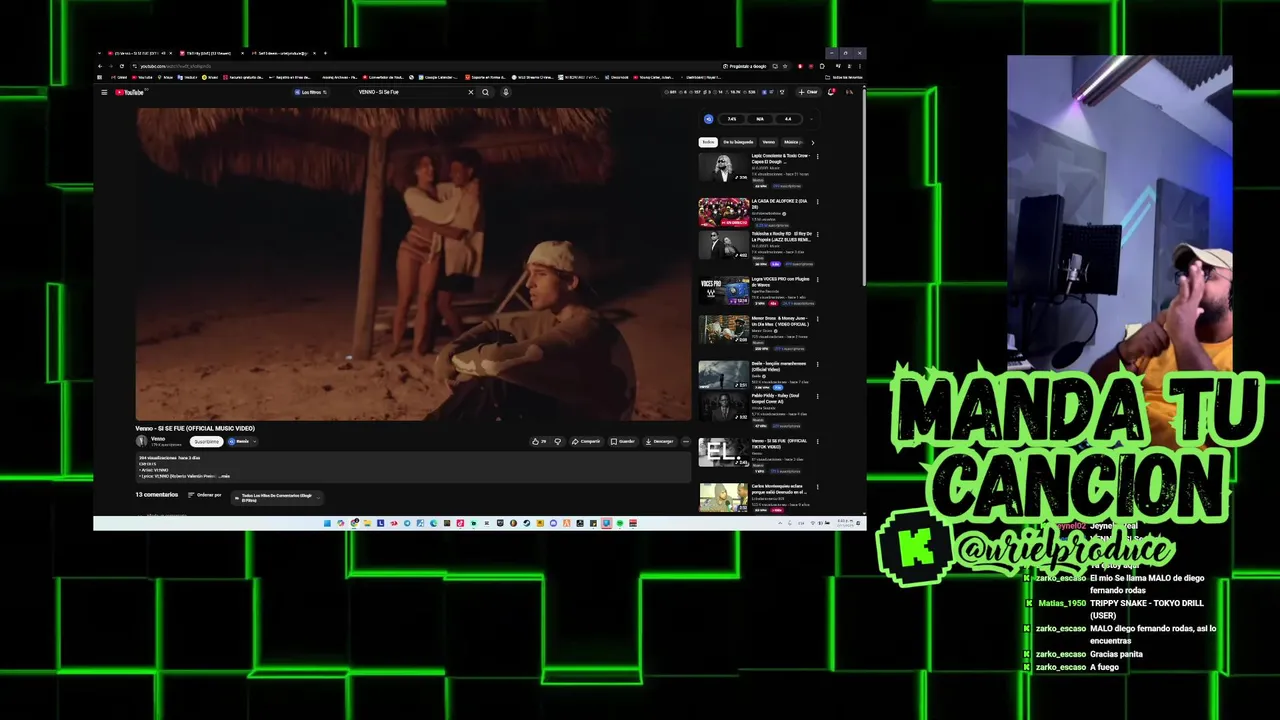The image size is (1280, 720).
Task: Bookmark this page with the star icon
Action: 785,66
